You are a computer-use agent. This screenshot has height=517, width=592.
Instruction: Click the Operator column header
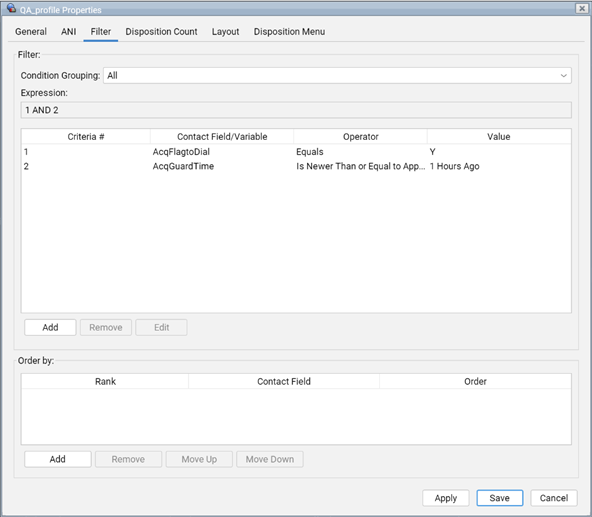[x=361, y=137]
